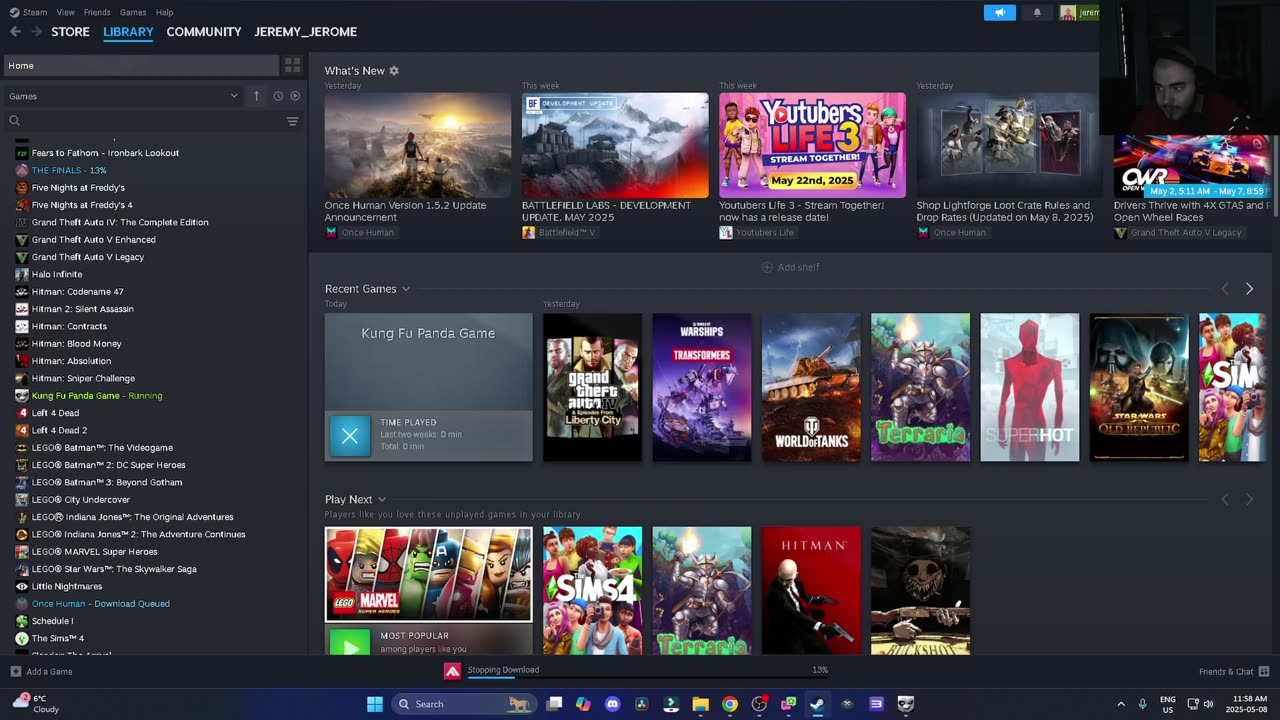
Task: Select Halo Infinite in the game list
Action: tap(57, 274)
